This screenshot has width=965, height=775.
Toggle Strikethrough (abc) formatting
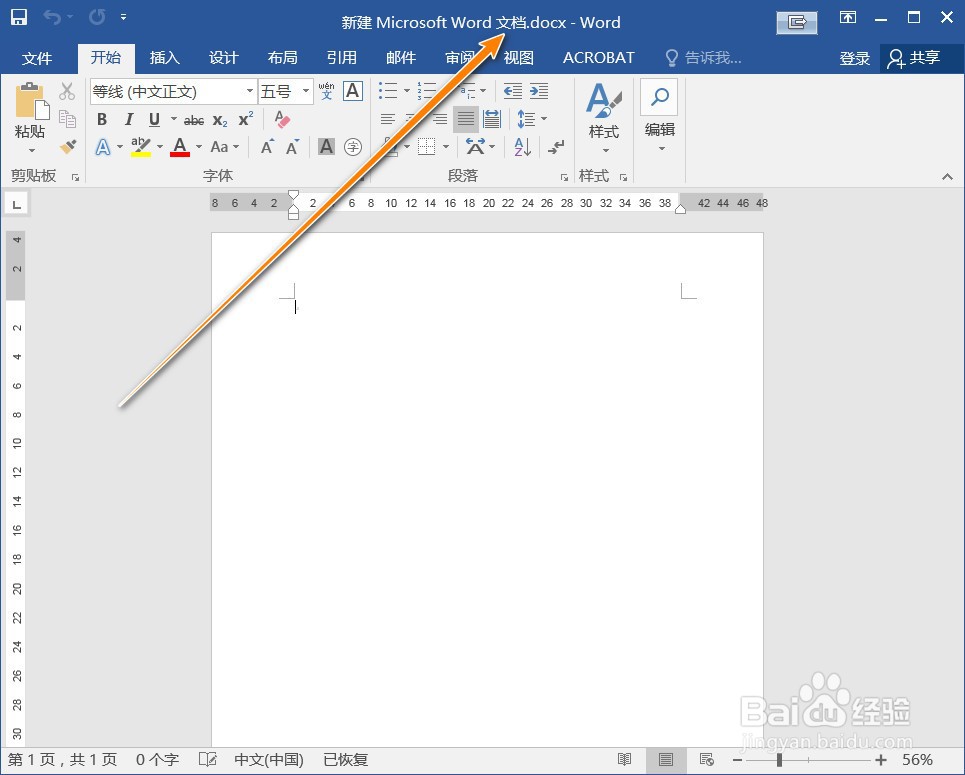[194, 121]
